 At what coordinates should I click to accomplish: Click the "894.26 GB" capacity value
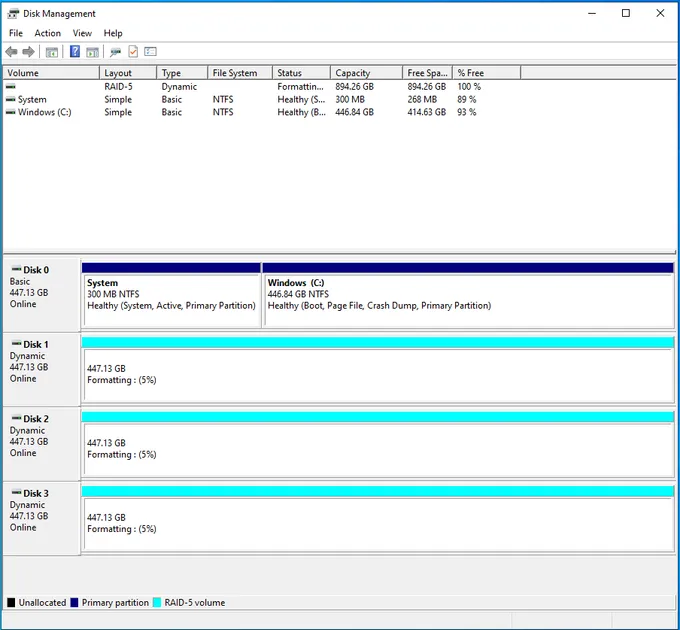(x=354, y=87)
